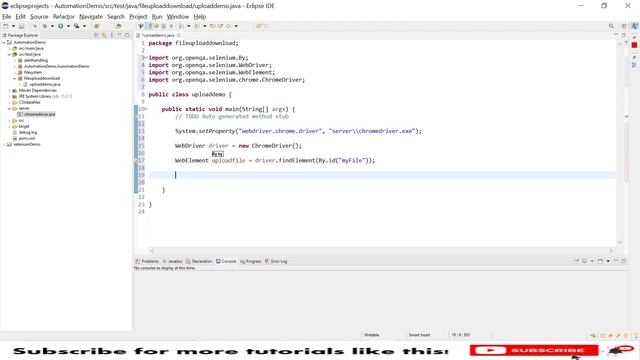Screen dimensions: 640x360
Task: Click the New Java Package icon
Action: tap(97, 26)
